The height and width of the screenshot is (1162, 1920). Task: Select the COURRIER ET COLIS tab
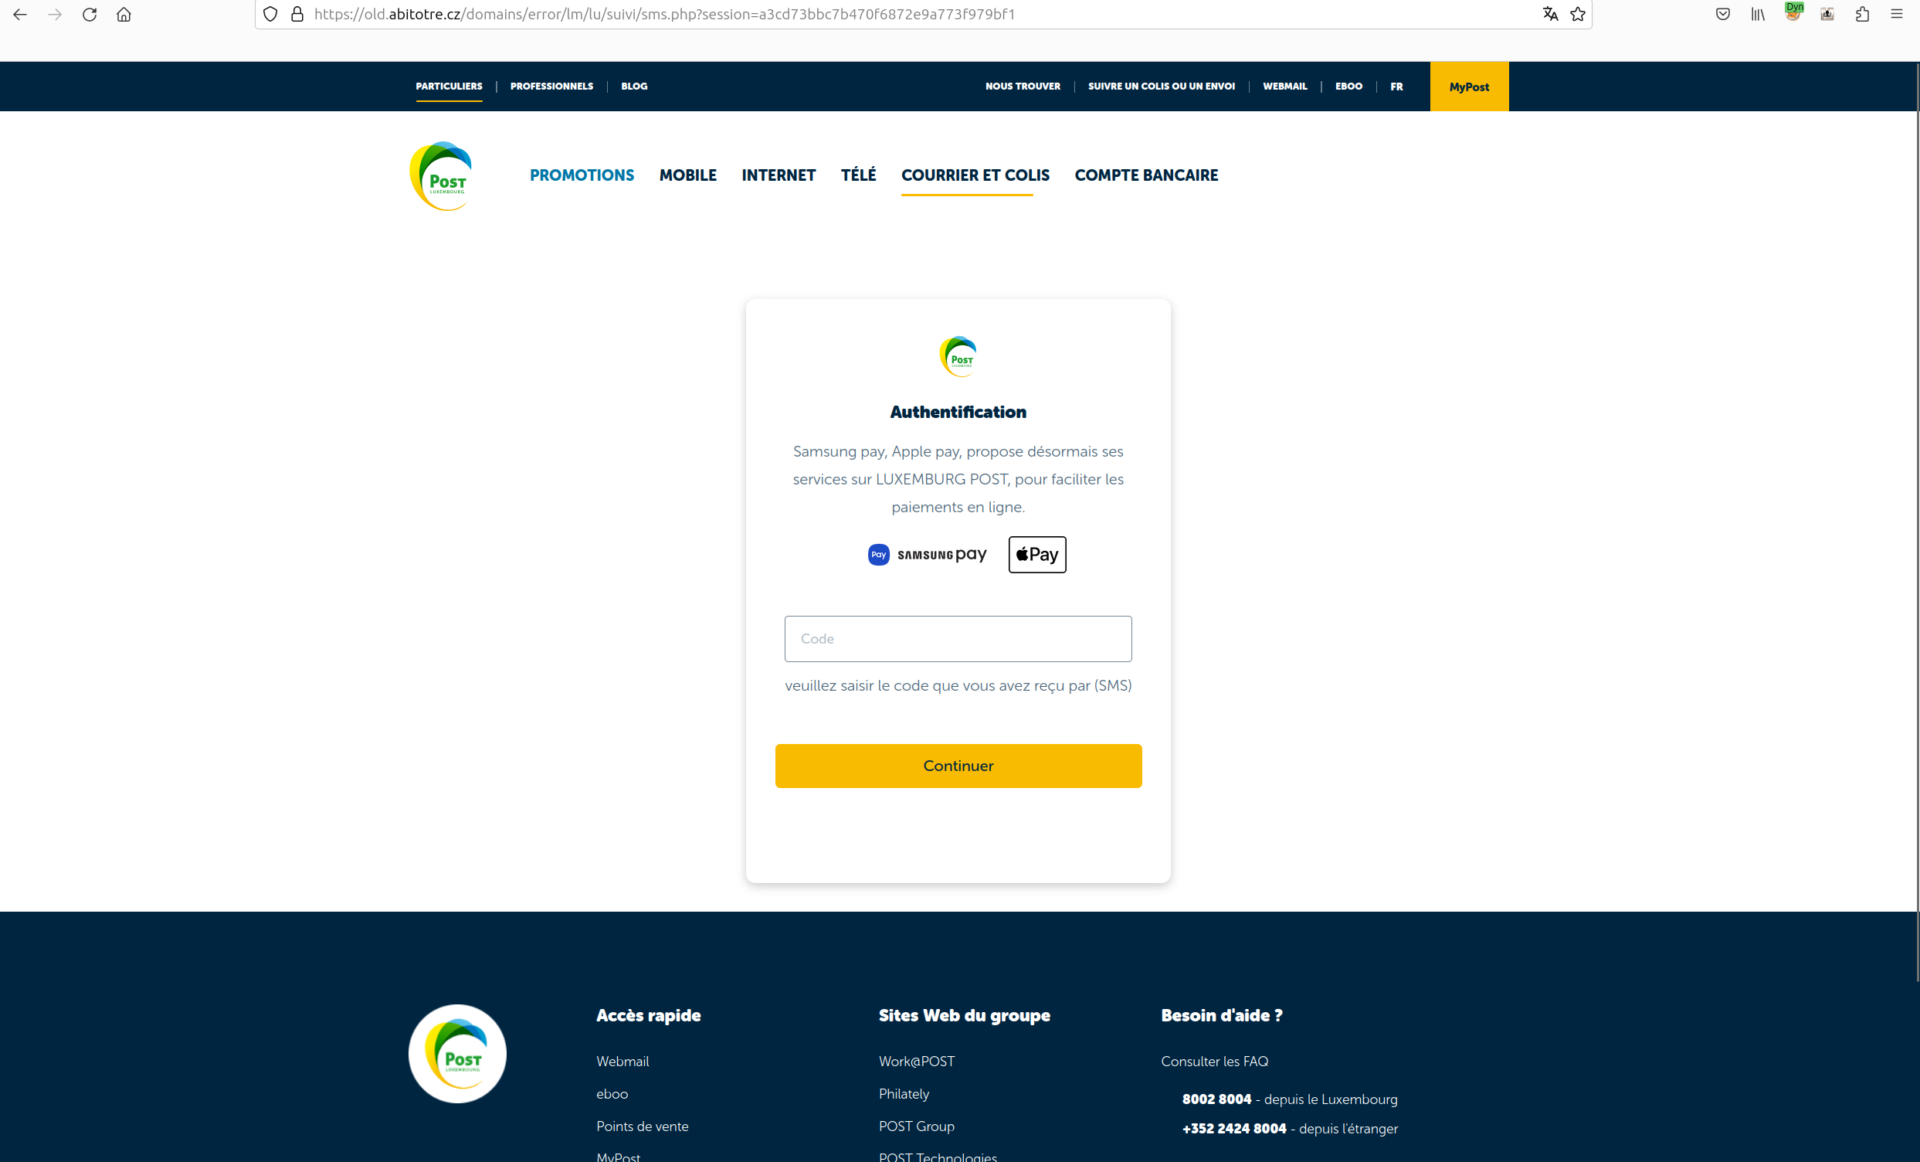[x=975, y=176]
